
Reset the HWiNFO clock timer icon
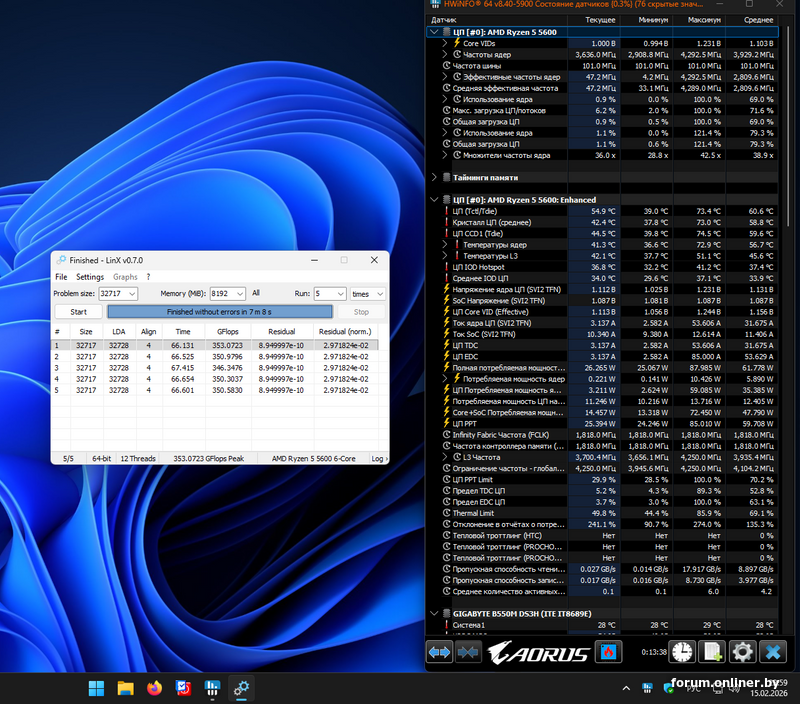[682, 652]
